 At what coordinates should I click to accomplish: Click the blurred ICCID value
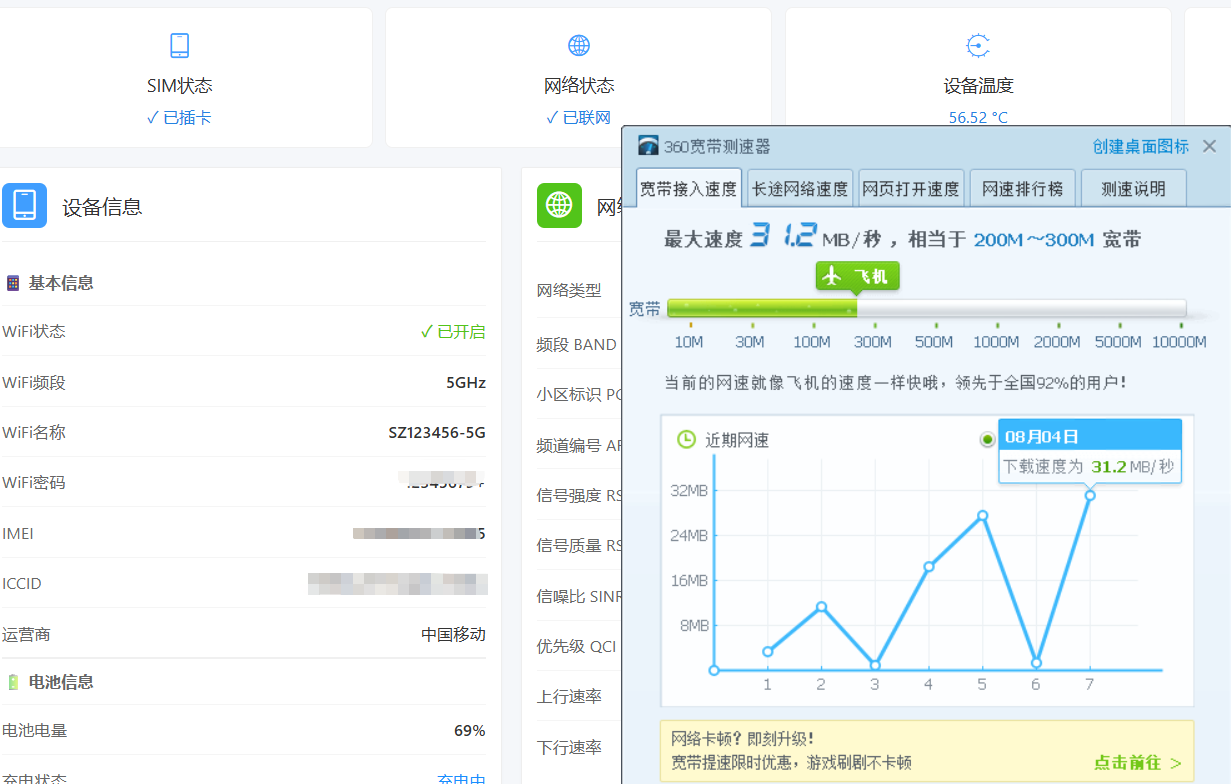(x=397, y=584)
